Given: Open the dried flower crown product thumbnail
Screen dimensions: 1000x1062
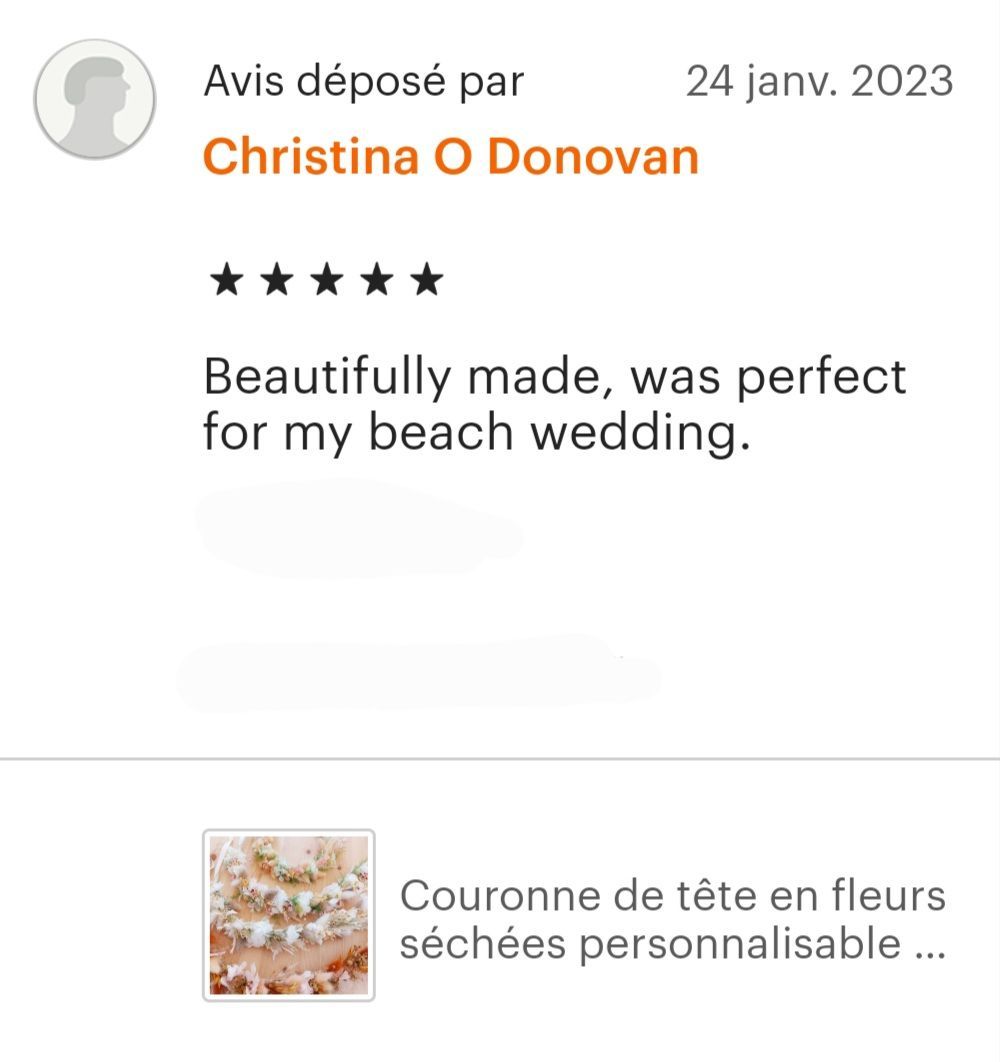Looking at the screenshot, I should click(x=289, y=915).
